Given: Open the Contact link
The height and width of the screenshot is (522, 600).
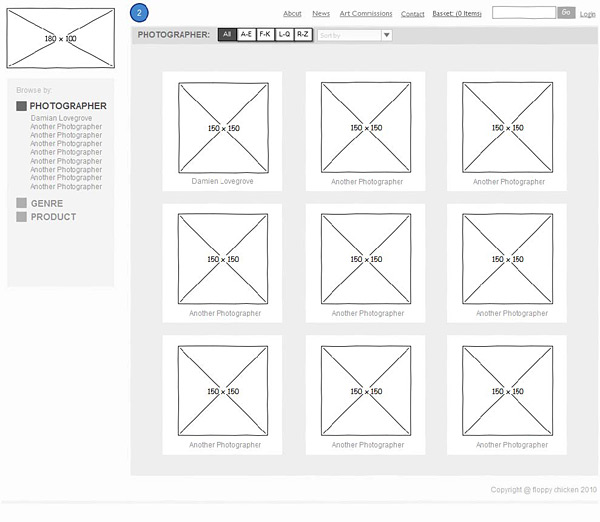Looking at the screenshot, I should [x=412, y=14].
